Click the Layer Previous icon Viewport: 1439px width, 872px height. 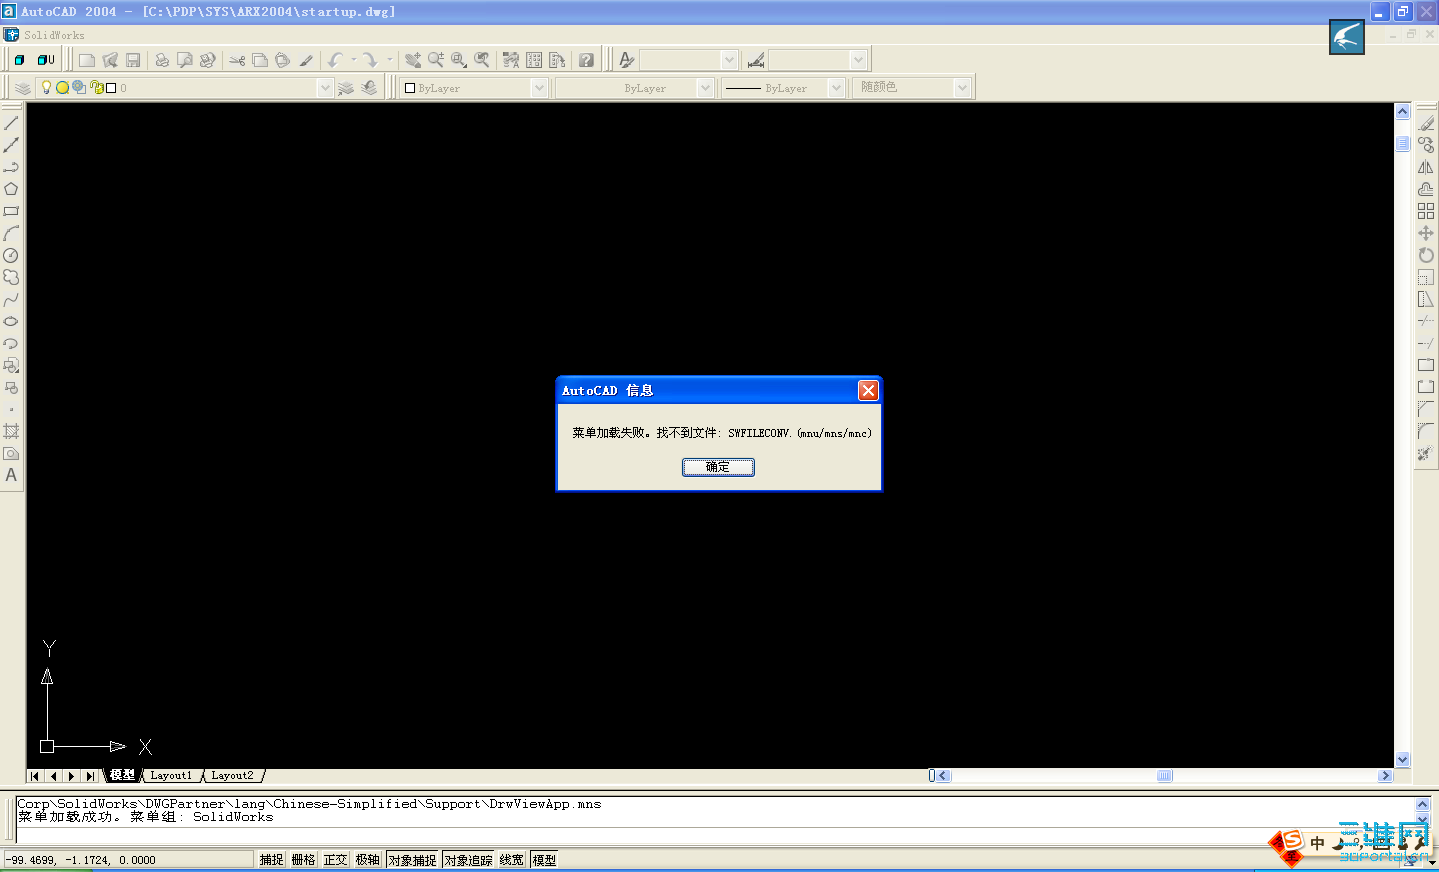point(369,88)
